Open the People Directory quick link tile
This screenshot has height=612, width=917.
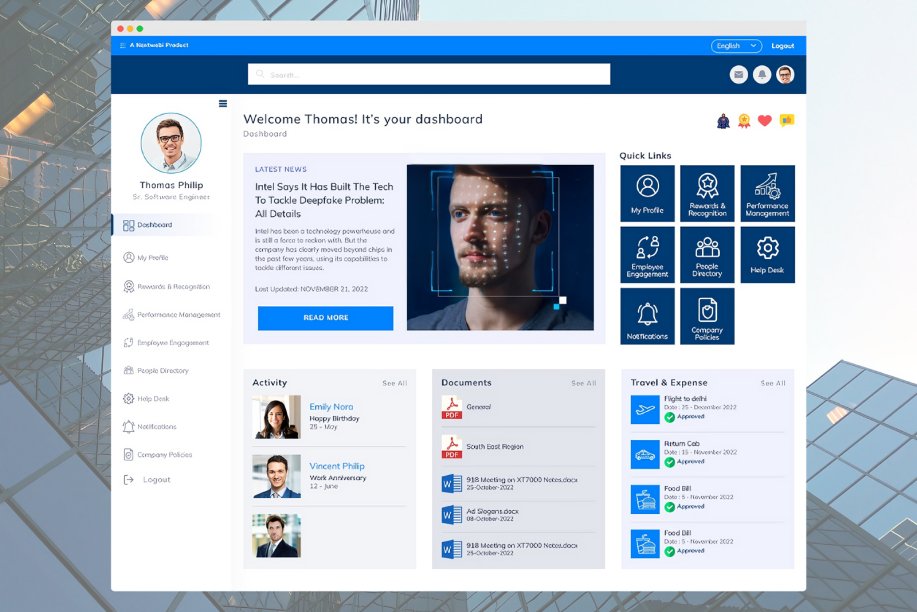tap(707, 254)
